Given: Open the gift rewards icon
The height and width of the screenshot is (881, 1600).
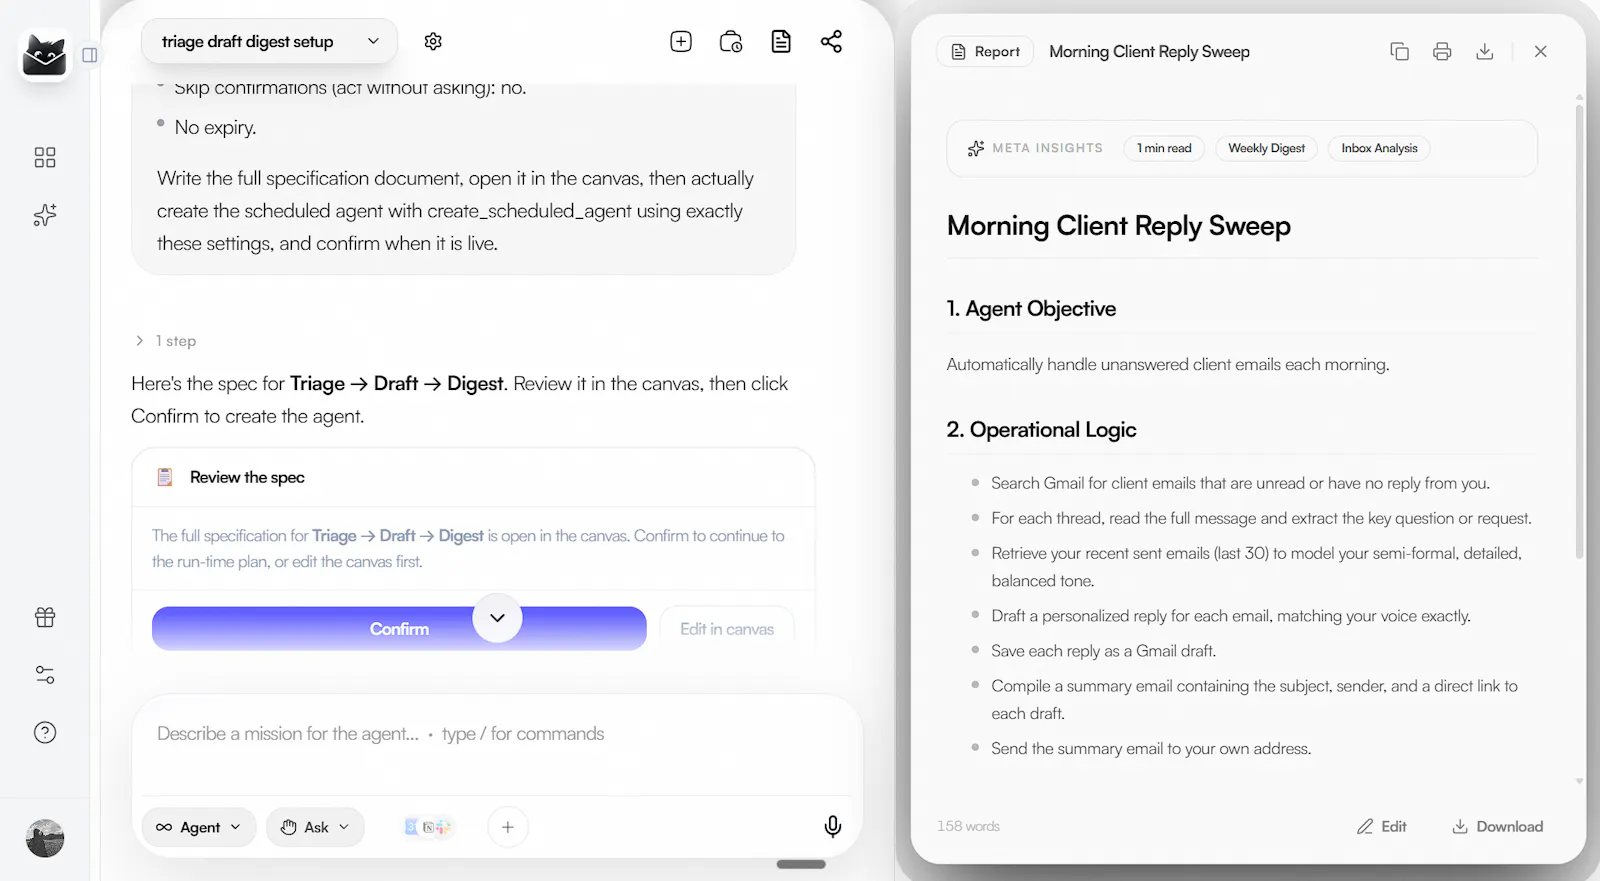Looking at the screenshot, I should tap(45, 617).
